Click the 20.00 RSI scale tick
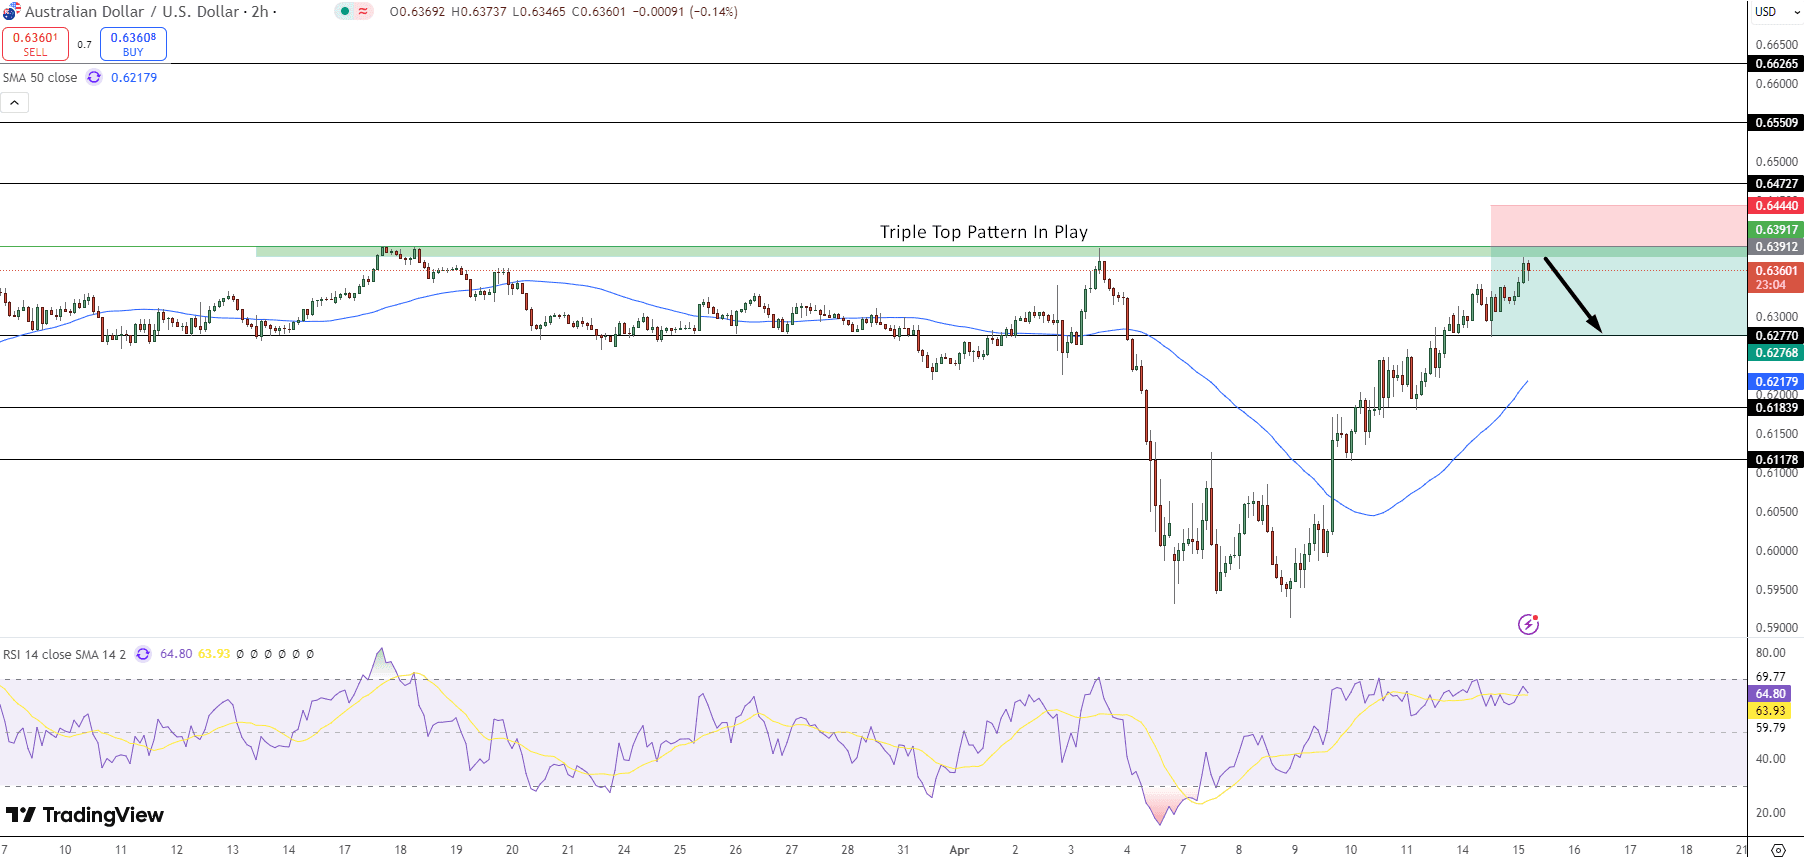Image resolution: width=1804 pixels, height=857 pixels. [1770, 813]
